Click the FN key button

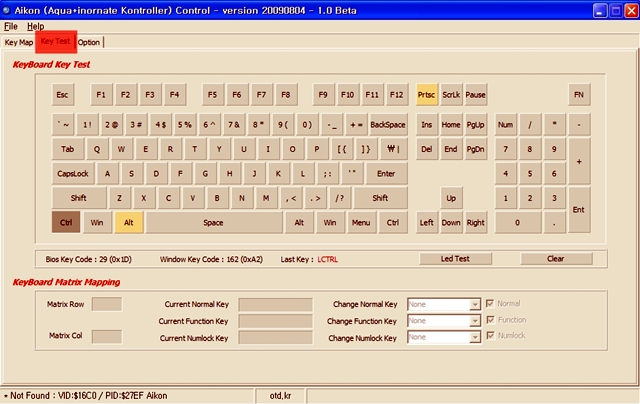click(x=579, y=95)
